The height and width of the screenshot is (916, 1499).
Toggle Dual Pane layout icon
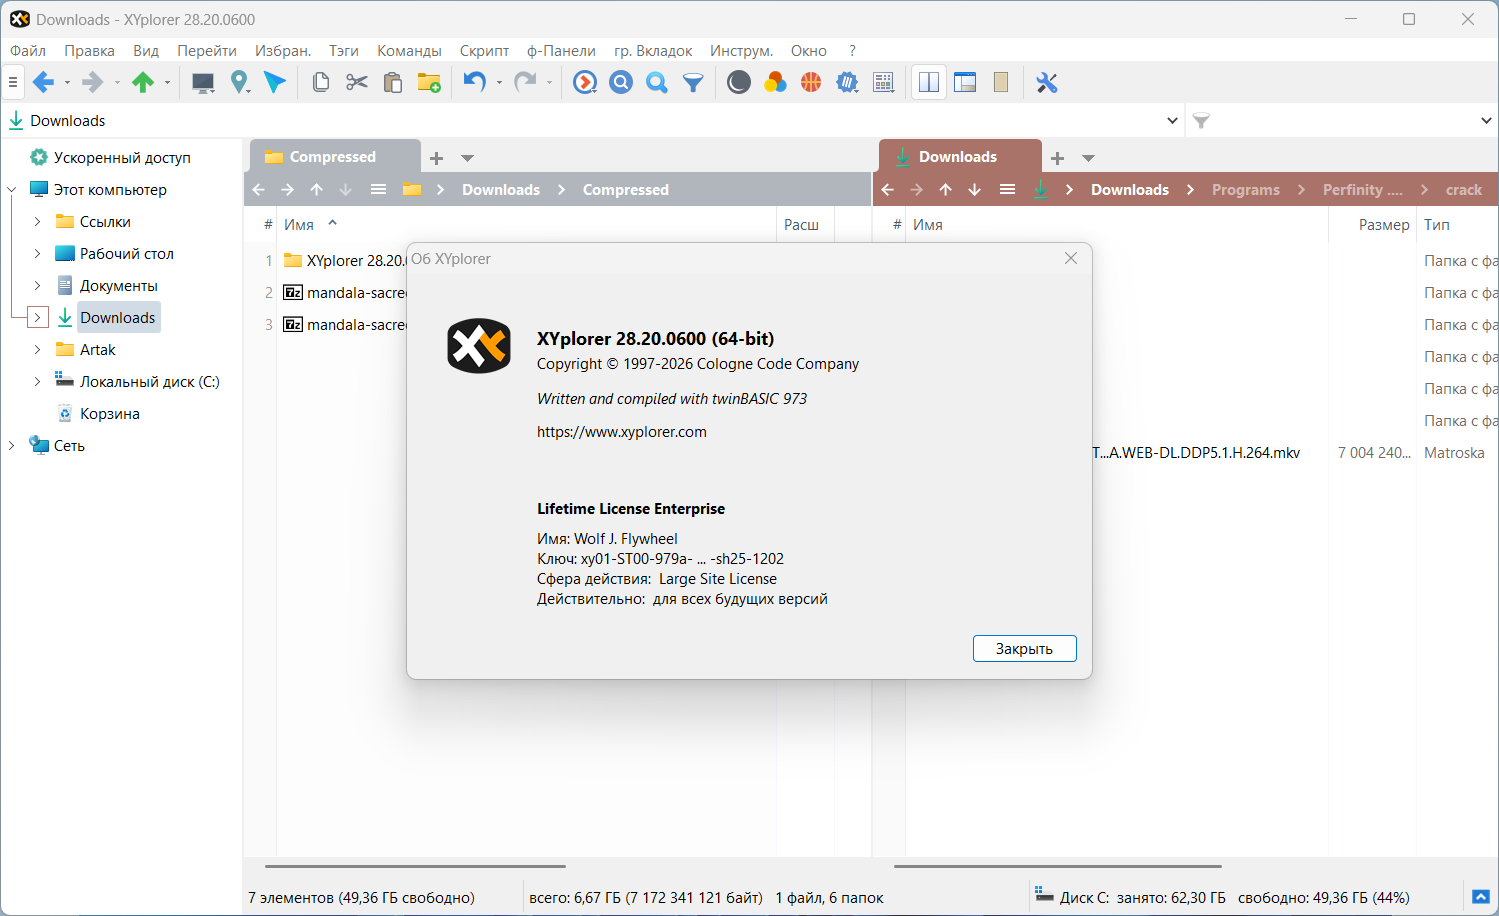click(929, 83)
